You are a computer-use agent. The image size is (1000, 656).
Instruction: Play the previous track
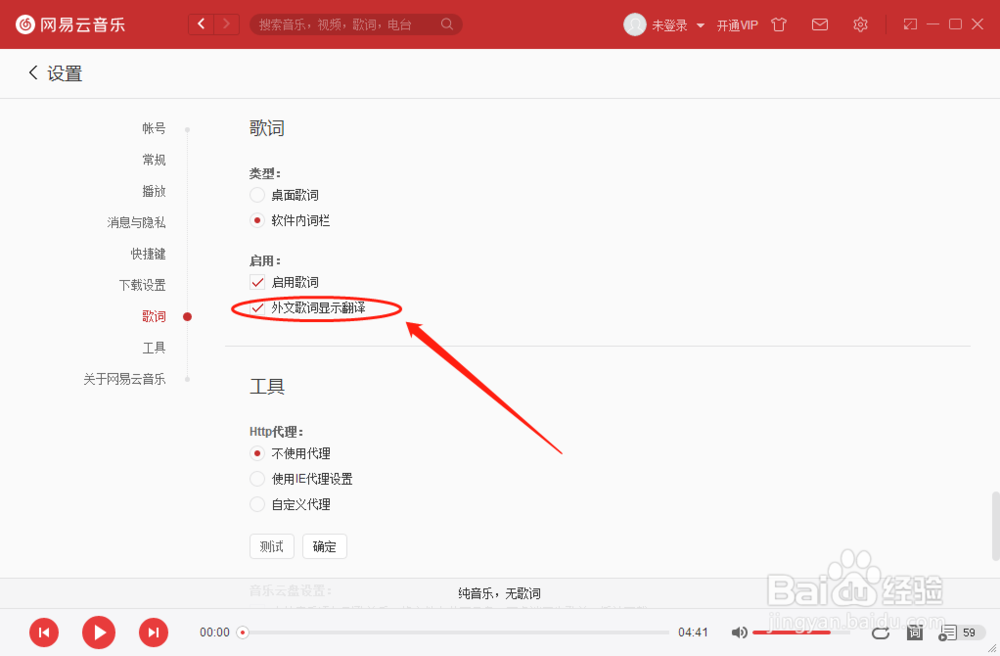44,632
